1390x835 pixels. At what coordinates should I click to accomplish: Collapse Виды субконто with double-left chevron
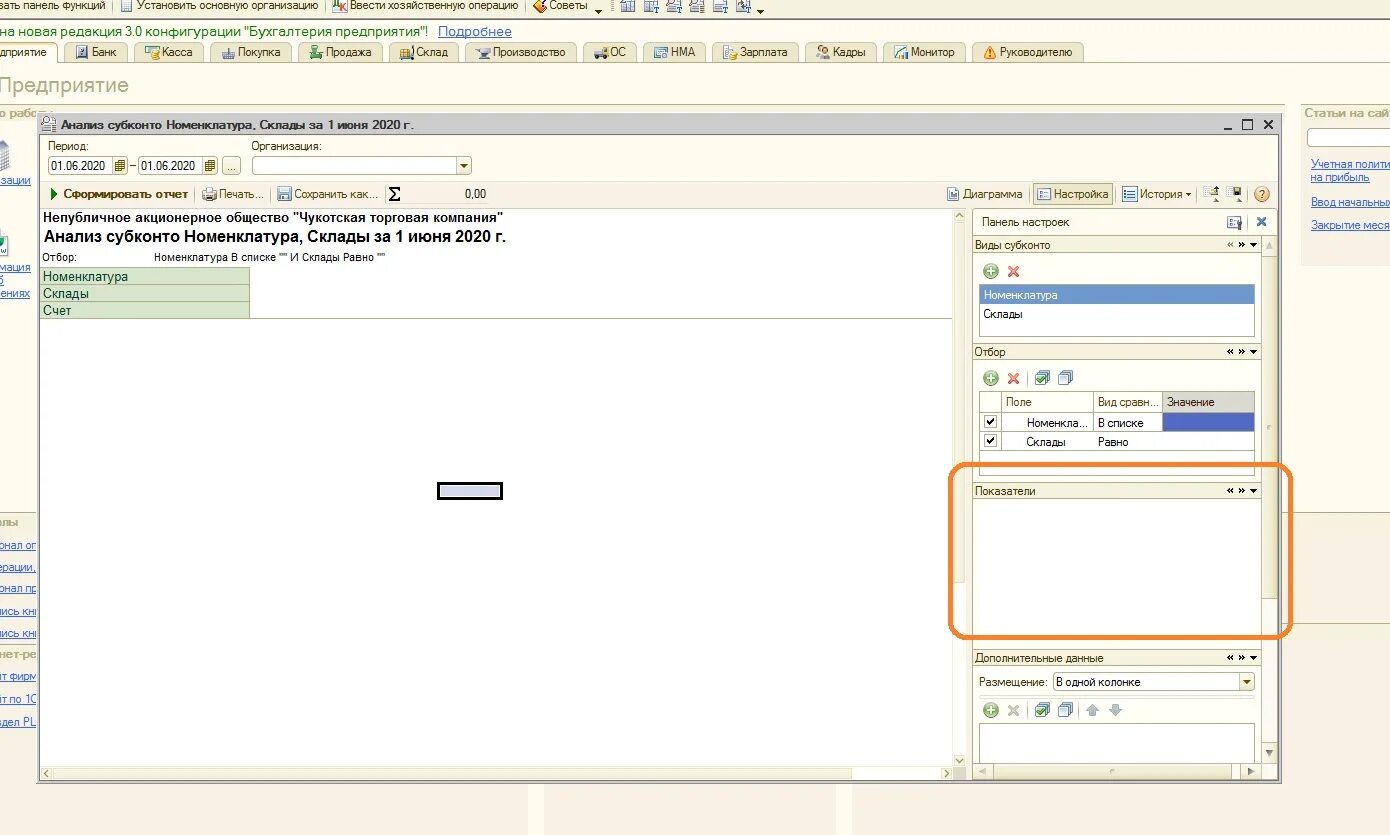(1231, 245)
